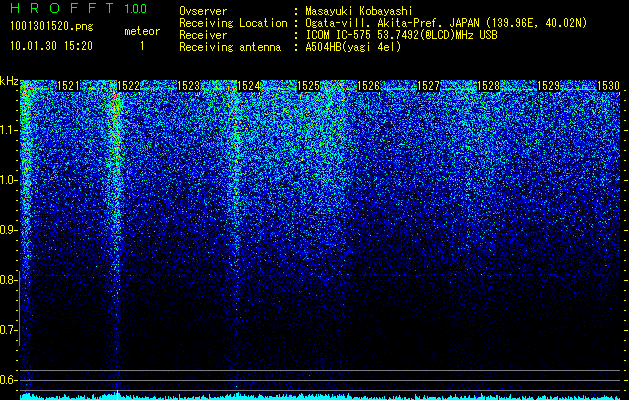
Task: Click the 'meteor' counter label
Action: click(142, 31)
